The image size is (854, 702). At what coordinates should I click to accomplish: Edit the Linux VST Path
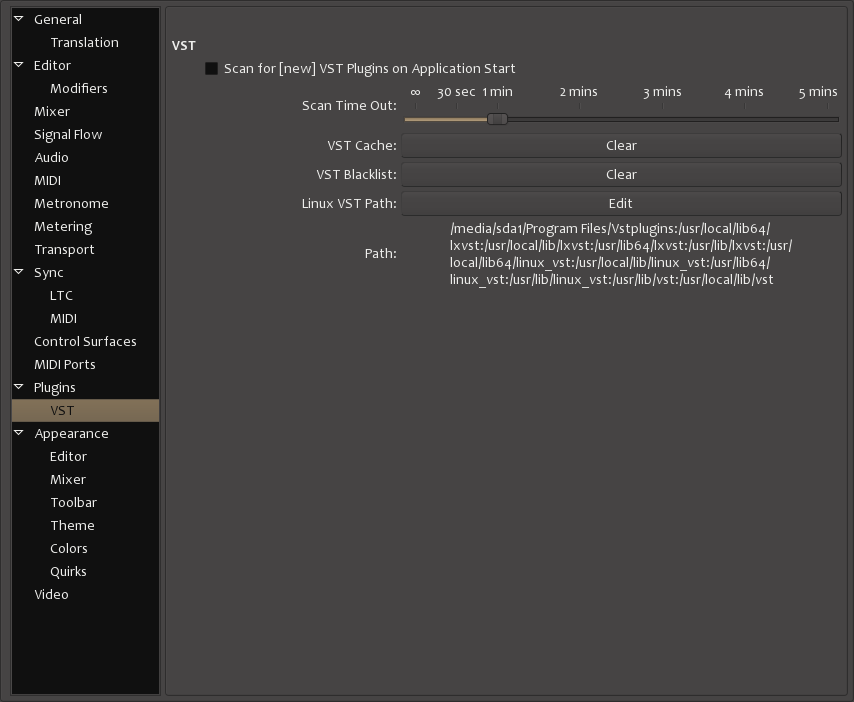coord(621,203)
